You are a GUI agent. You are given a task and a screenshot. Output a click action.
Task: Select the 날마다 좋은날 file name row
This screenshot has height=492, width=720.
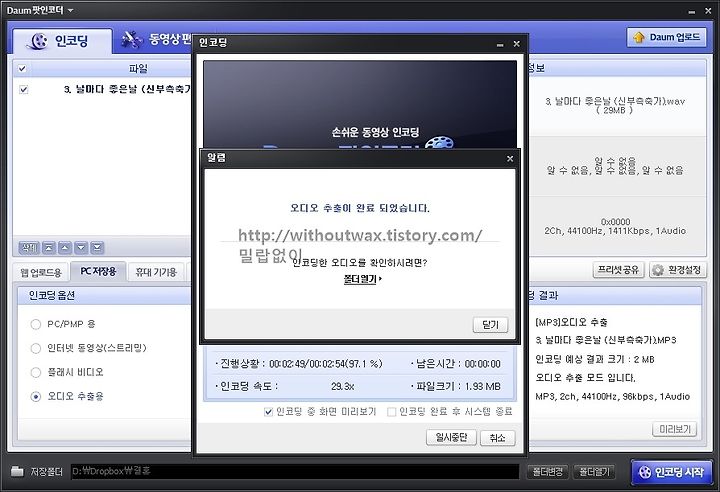[x=127, y=89]
